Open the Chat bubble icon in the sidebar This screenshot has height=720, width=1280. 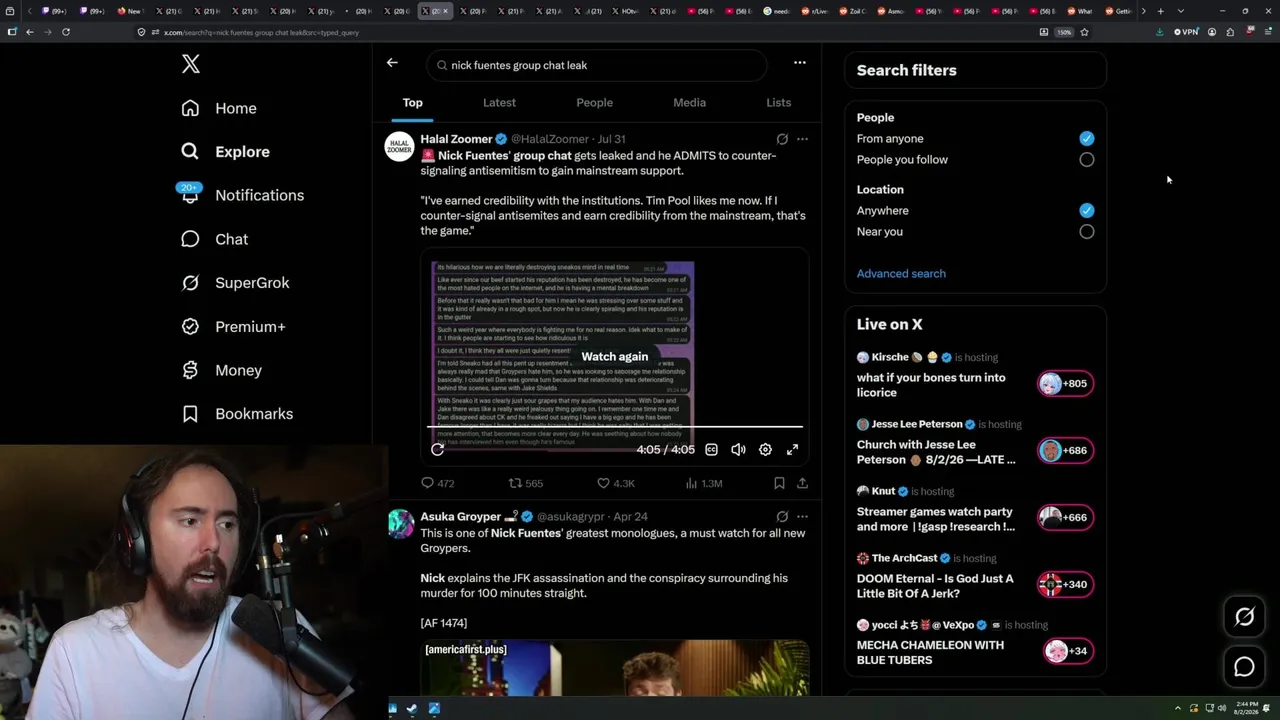click(x=190, y=239)
